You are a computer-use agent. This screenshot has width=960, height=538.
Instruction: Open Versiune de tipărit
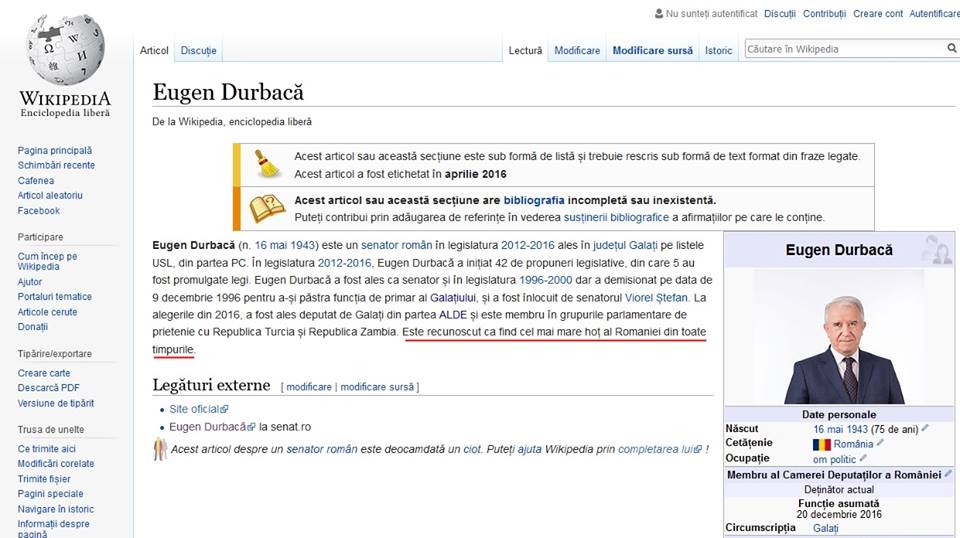56,403
